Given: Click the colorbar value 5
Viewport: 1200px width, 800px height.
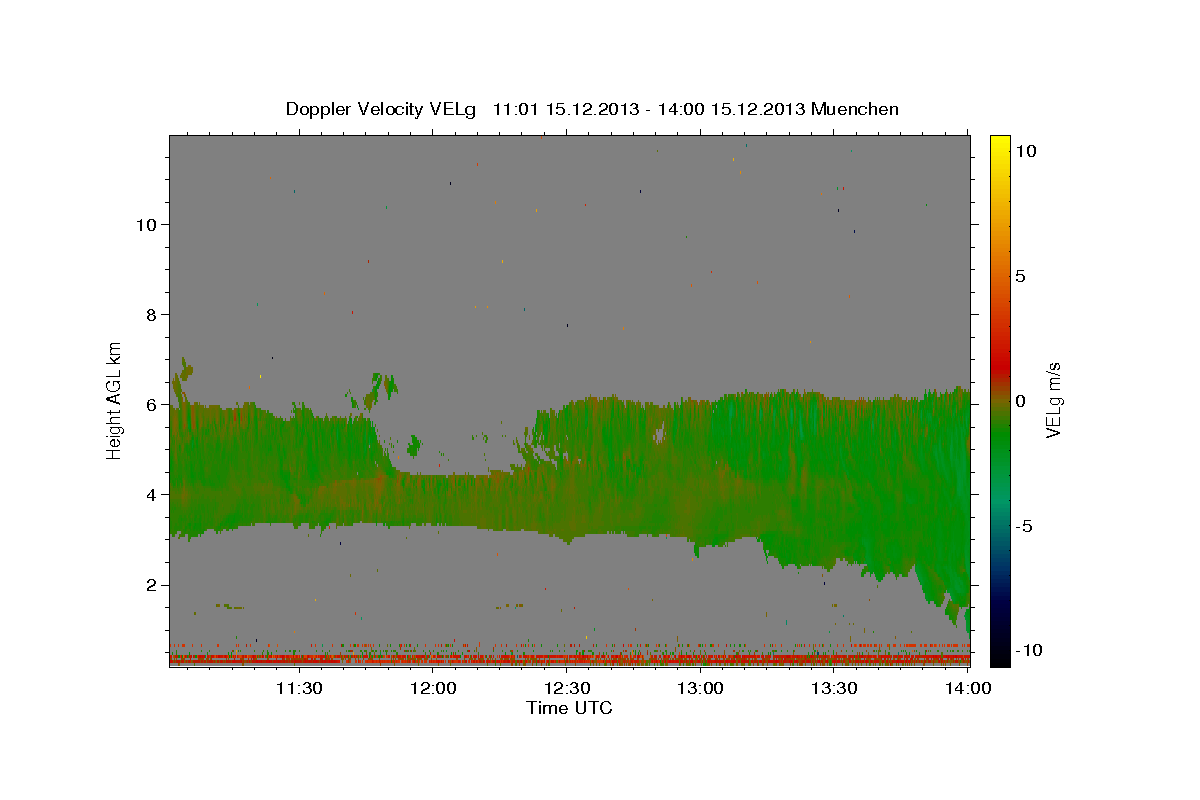Looking at the screenshot, I should pos(1020,276).
